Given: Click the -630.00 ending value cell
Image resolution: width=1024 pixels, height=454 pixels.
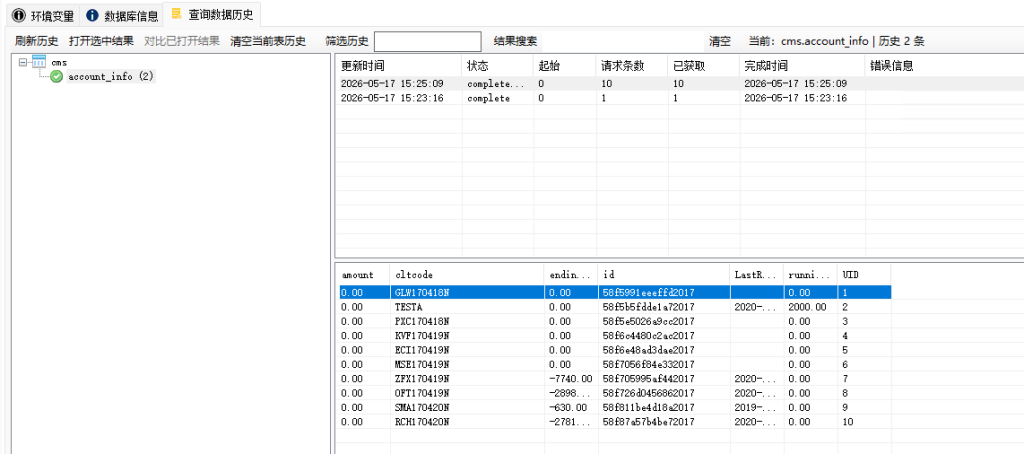Looking at the screenshot, I should pos(566,408).
